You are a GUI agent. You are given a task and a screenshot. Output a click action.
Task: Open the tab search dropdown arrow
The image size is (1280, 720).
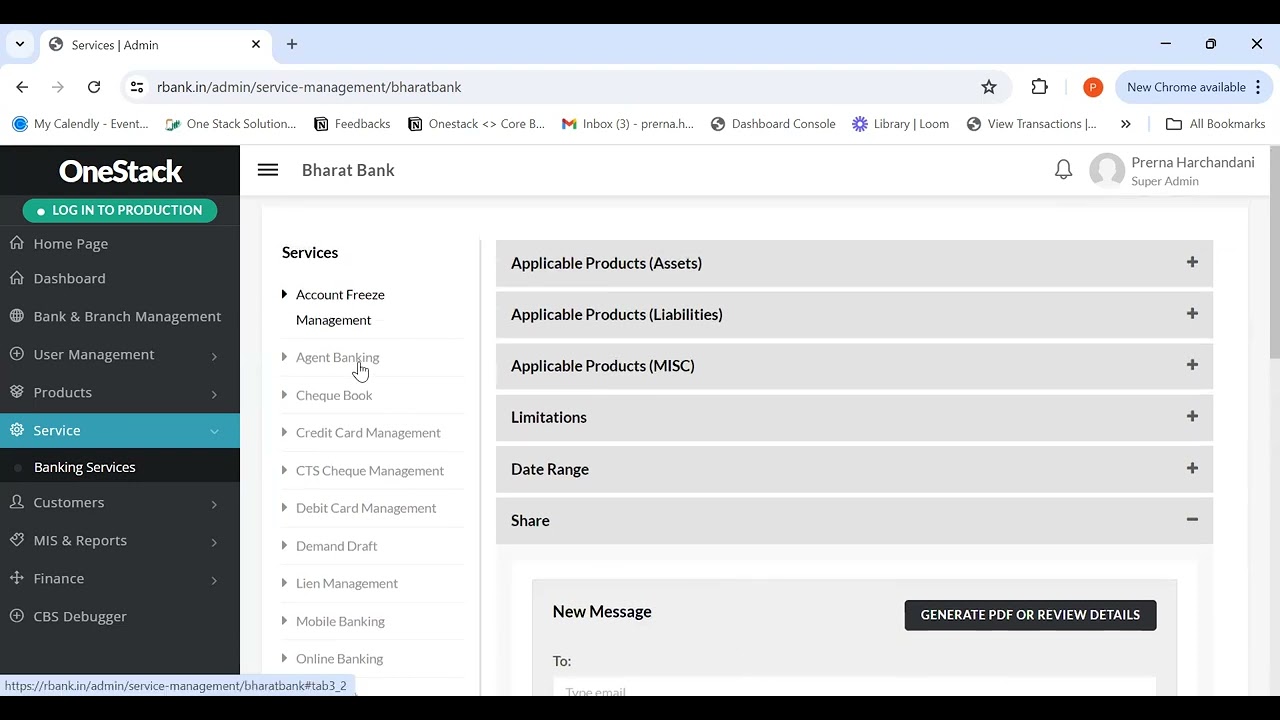click(x=19, y=44)
